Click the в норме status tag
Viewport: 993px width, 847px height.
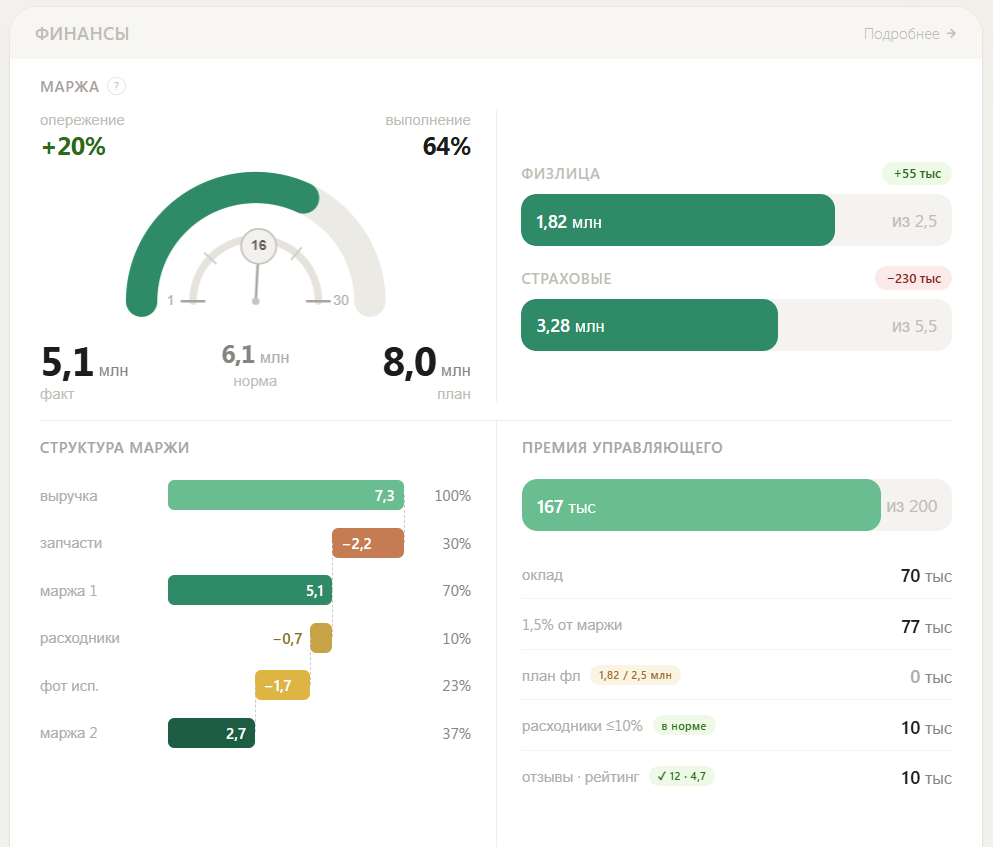(x=684, y=725)
